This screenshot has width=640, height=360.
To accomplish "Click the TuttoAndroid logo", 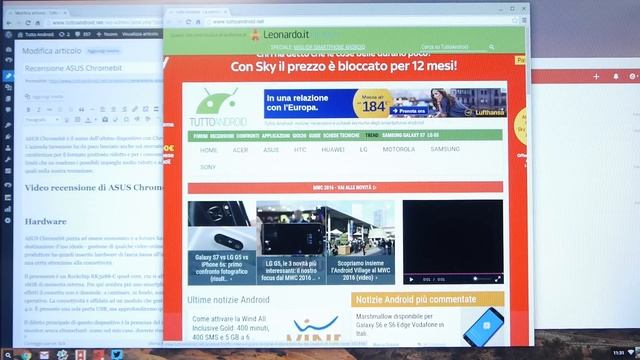I will click(x=218, y=107).
